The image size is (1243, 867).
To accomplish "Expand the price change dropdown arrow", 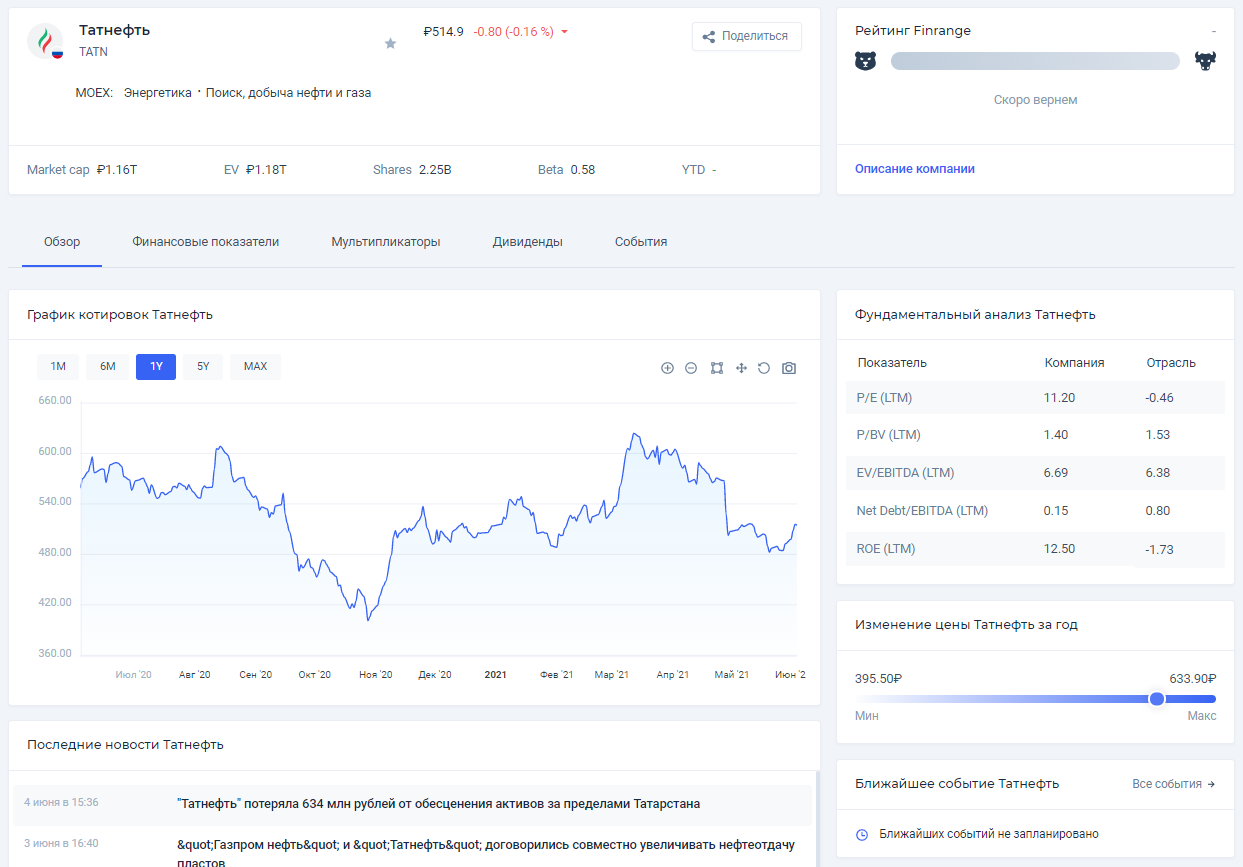I will 564,32.
